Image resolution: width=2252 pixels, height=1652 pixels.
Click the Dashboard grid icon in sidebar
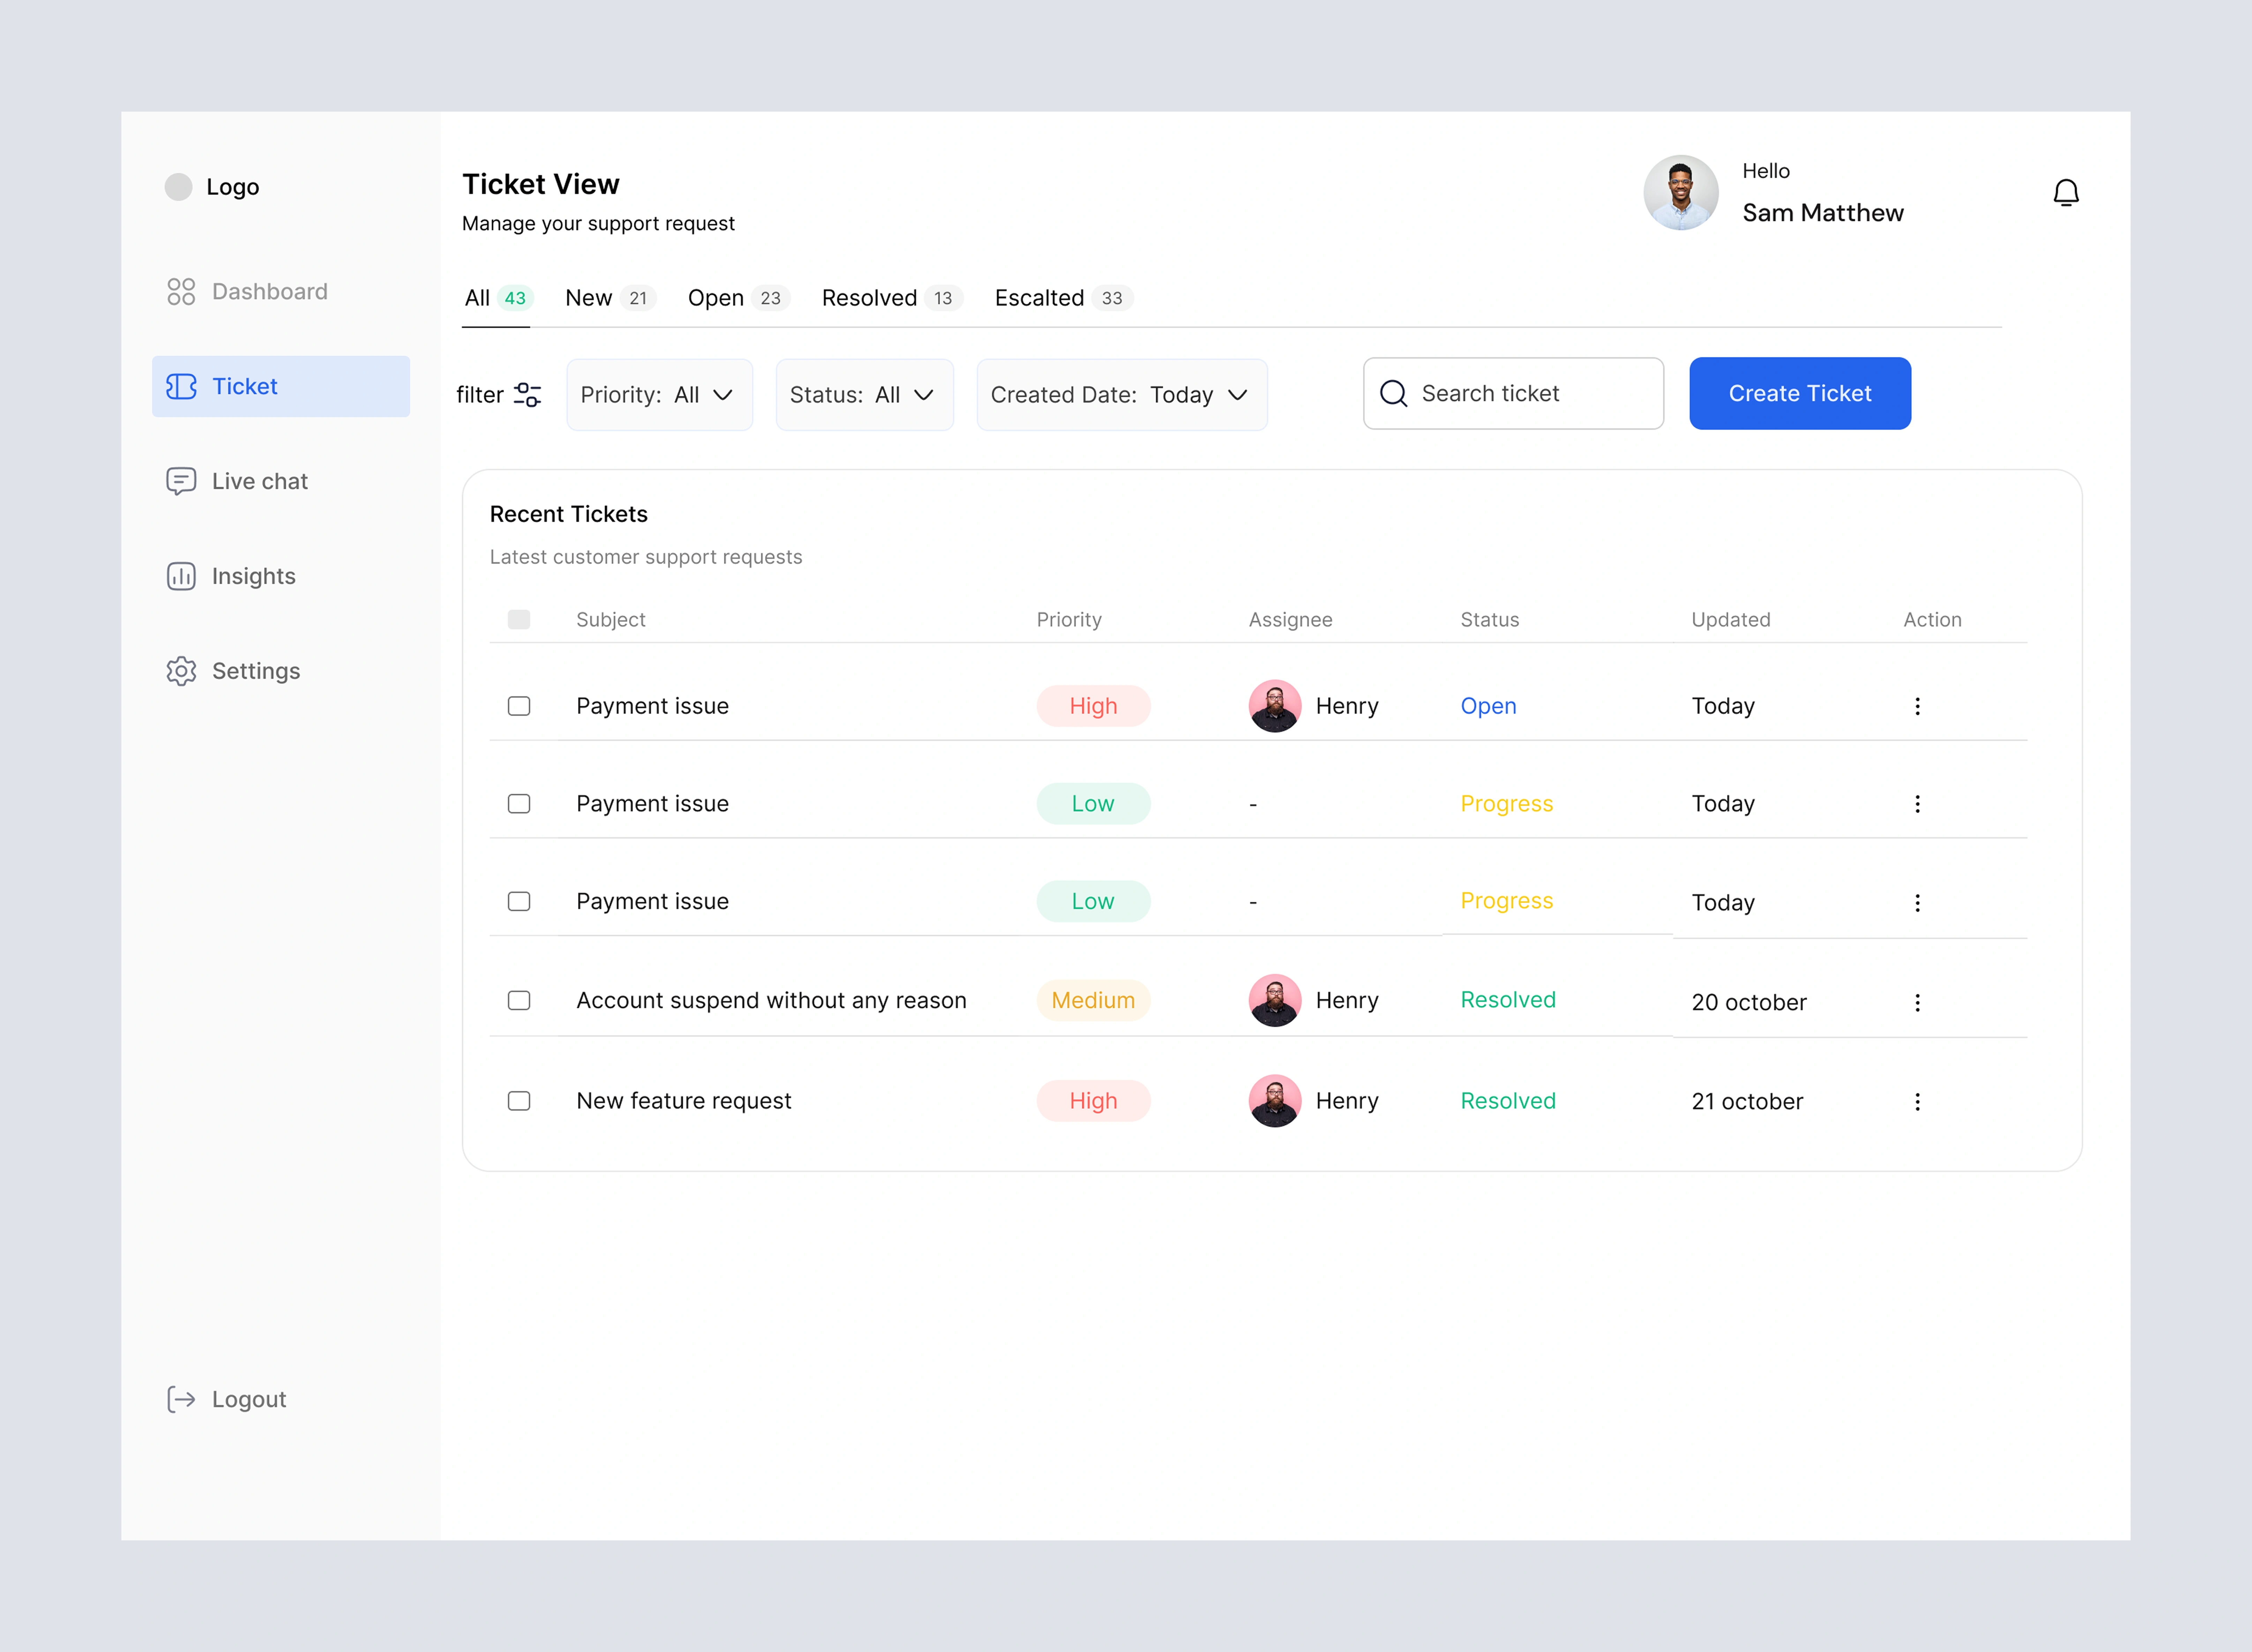[181, 291]
